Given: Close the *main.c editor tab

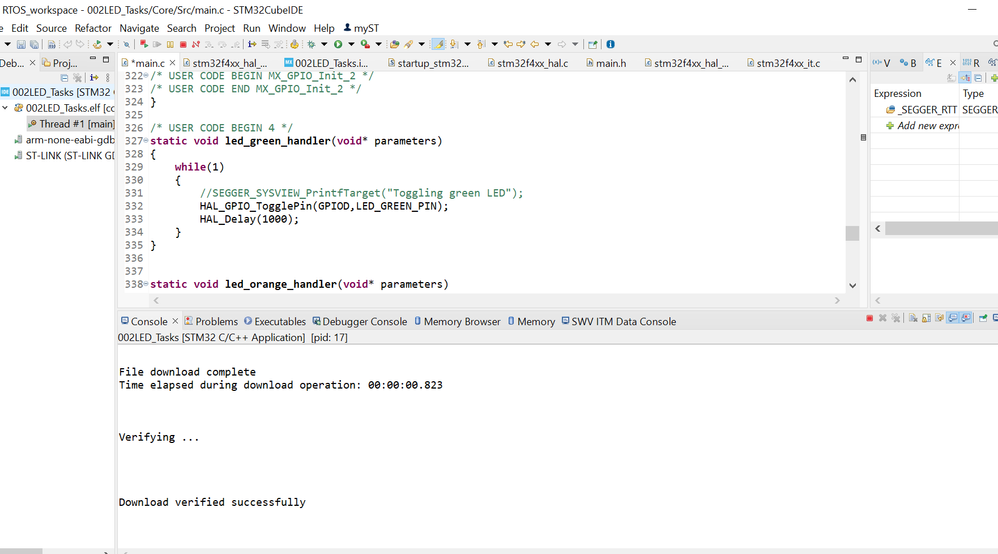Looking at the screenshot, I should (172, 63).
